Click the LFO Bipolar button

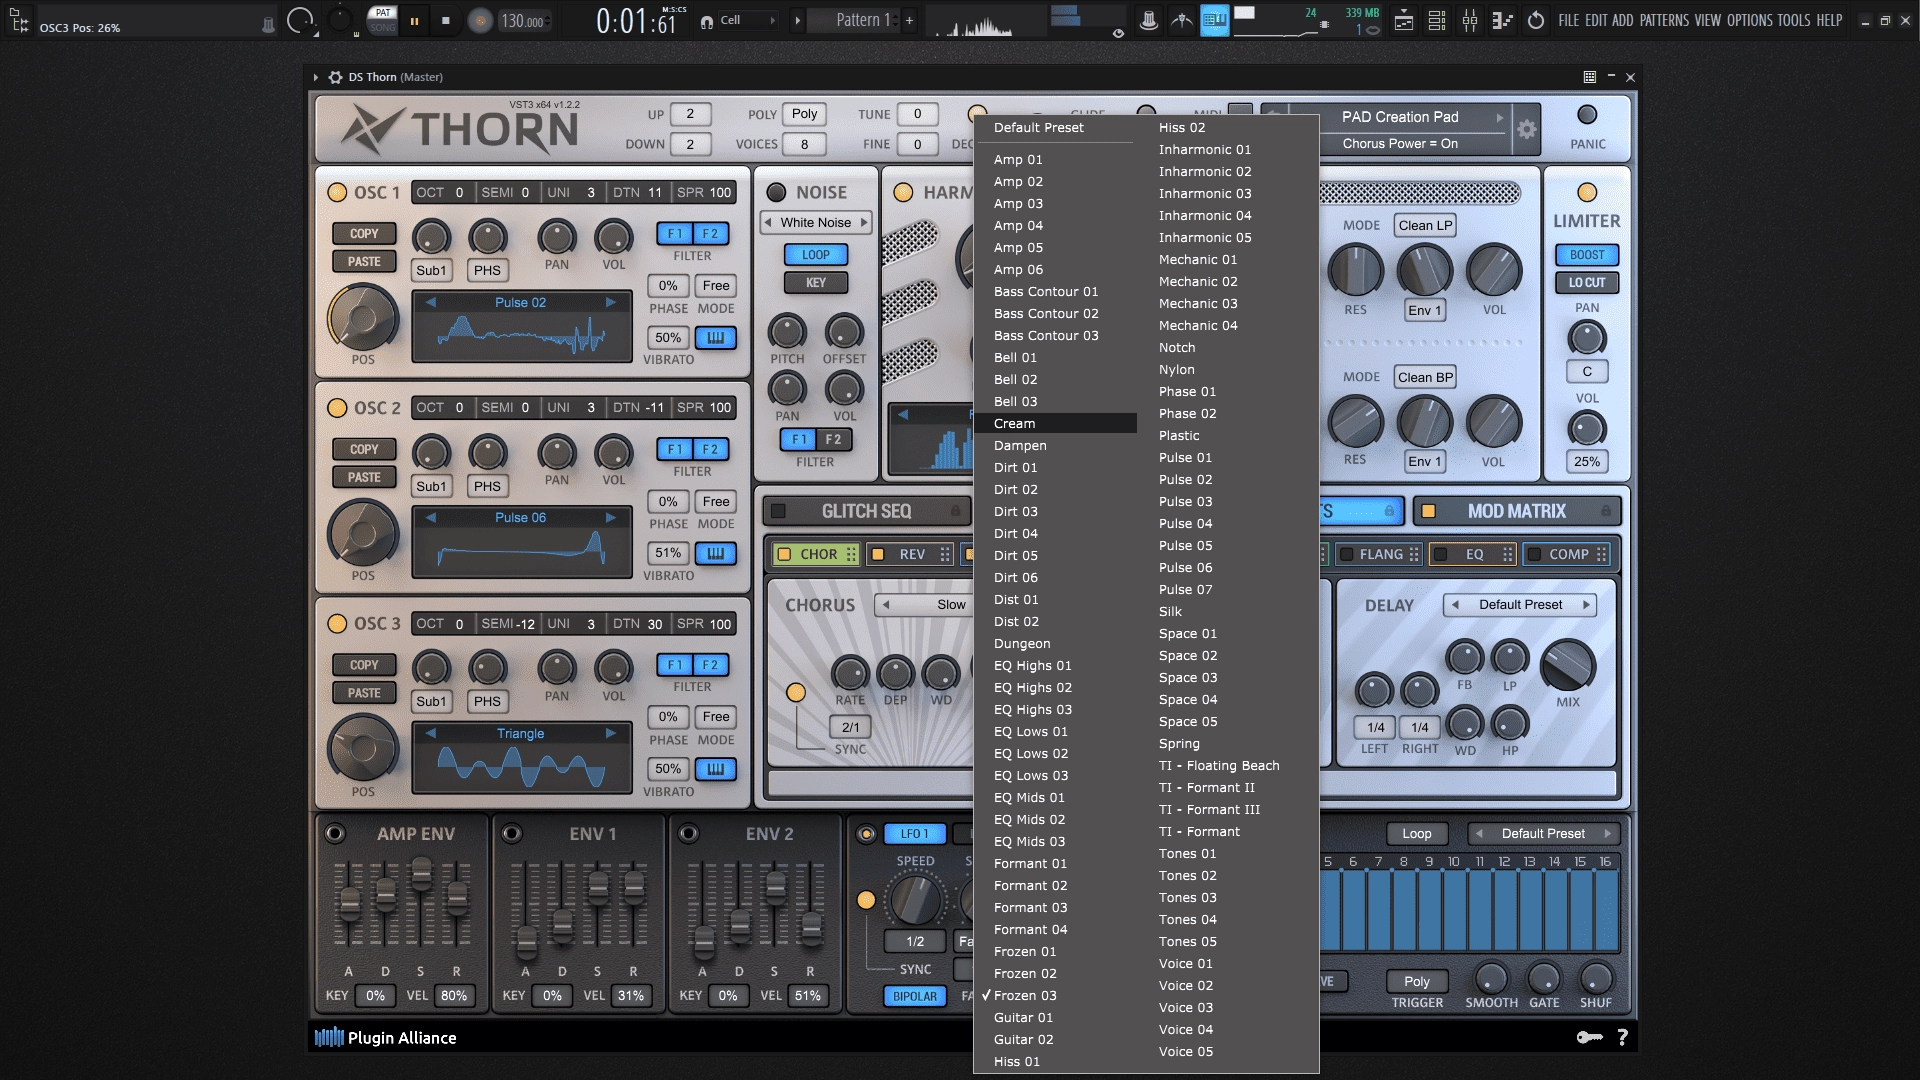[914, 997]
